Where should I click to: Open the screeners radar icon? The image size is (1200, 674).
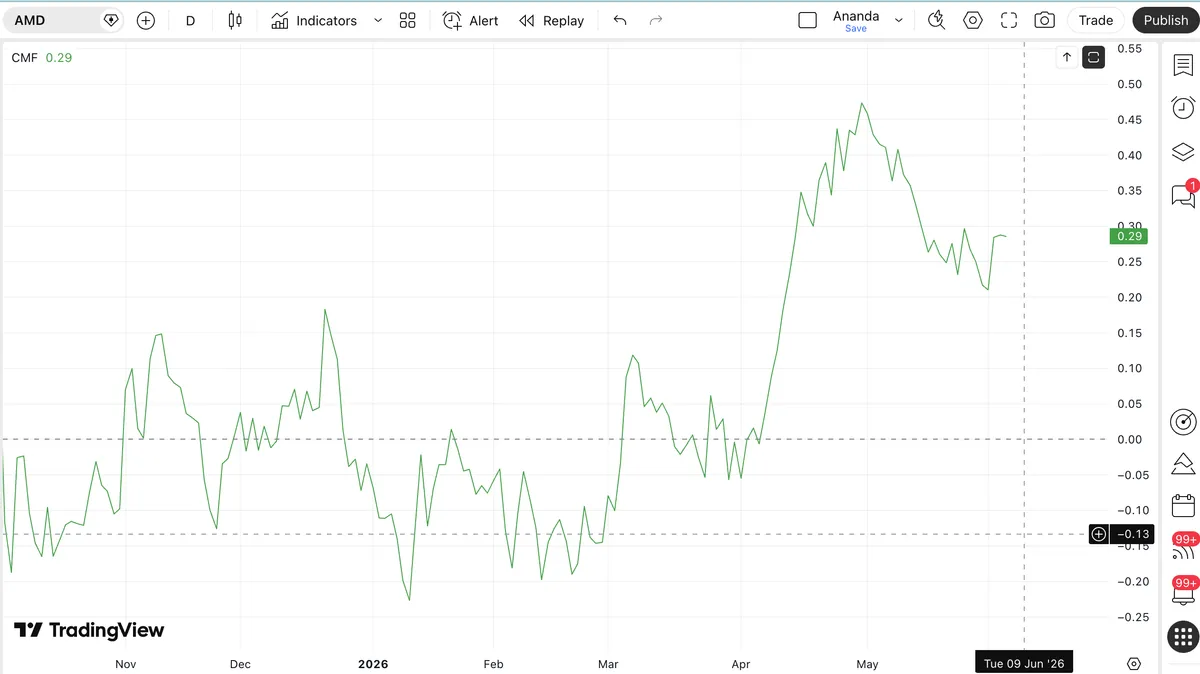1183,421
